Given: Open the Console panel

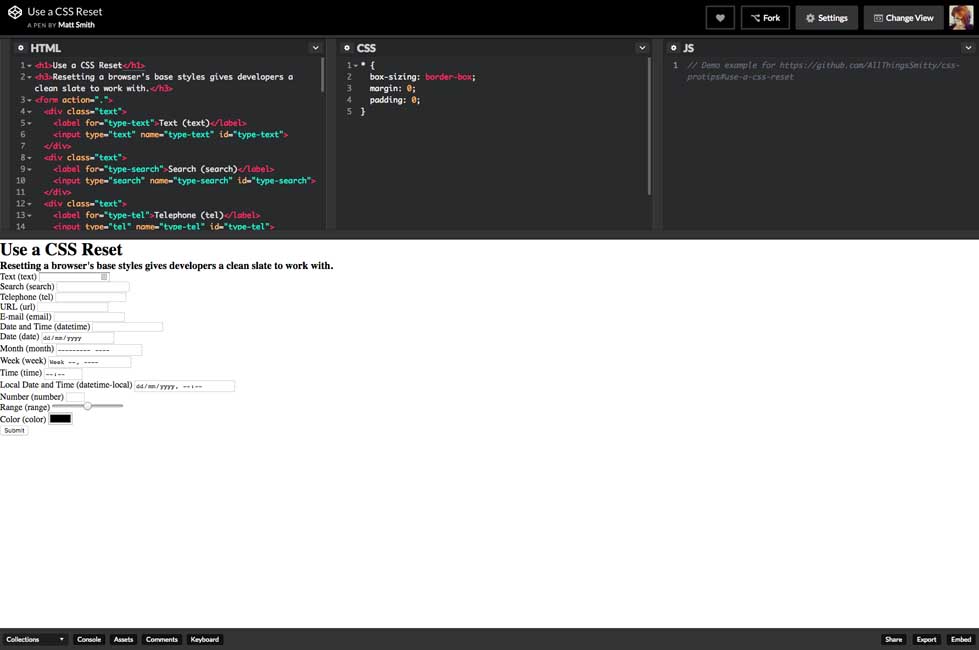Looking at the screenshot, I should 89,639.
